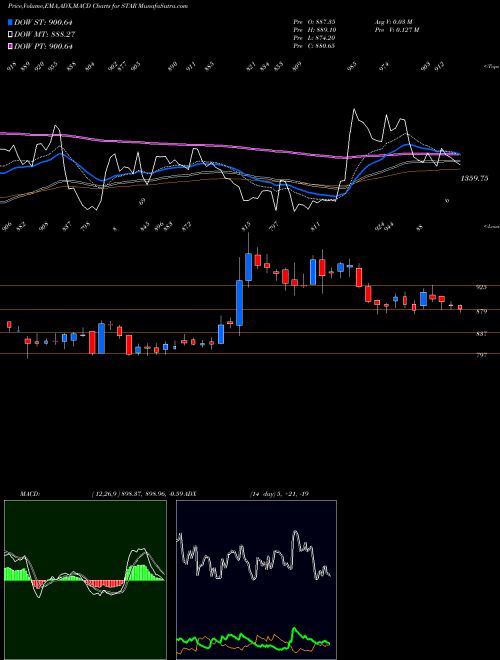Viewport: 500px width, 660px height.
Task: Click the blue DOW ST legend swatch
Action: click(x=10, y=22)
